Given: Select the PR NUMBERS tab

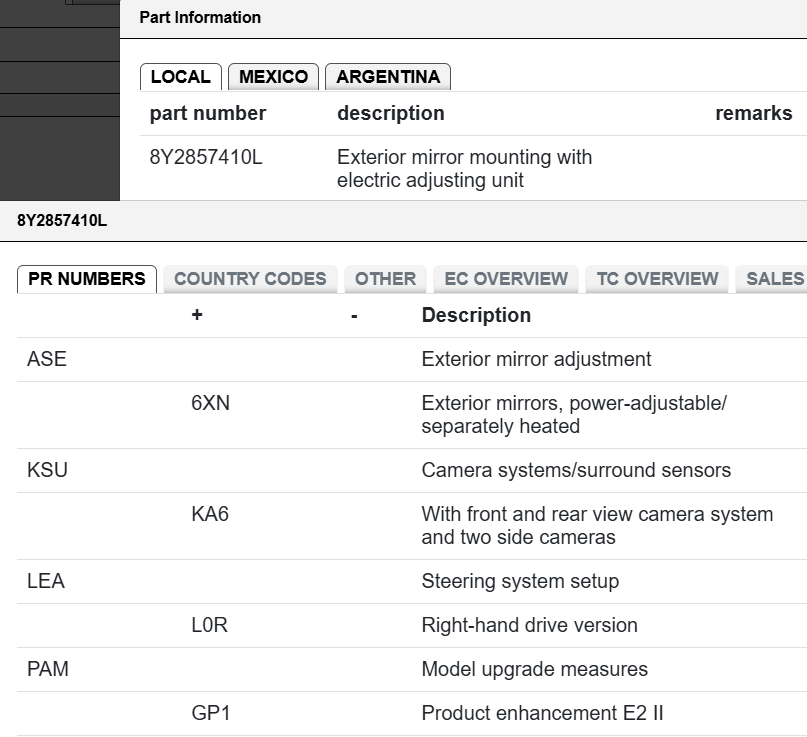Looking at the screenshot, I should (x=86, y=279).
